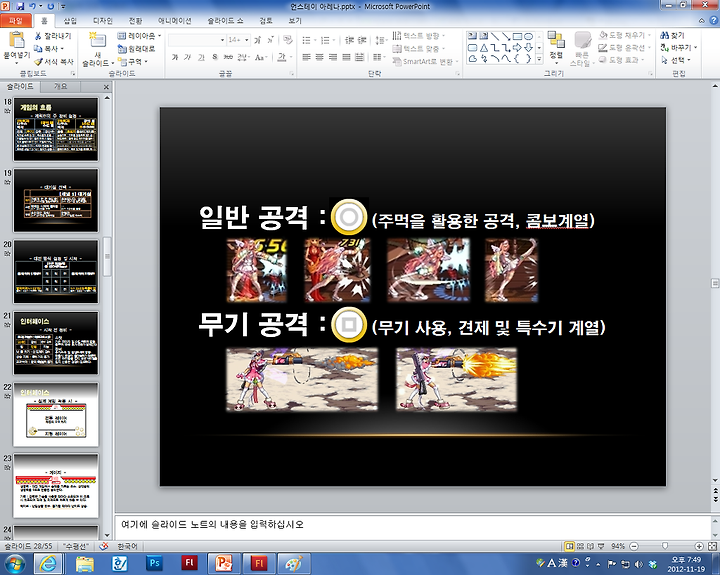Open Internet Explorer from the taskbar
The width and height of the screenshot is (720, 575).
pos(48,563)
